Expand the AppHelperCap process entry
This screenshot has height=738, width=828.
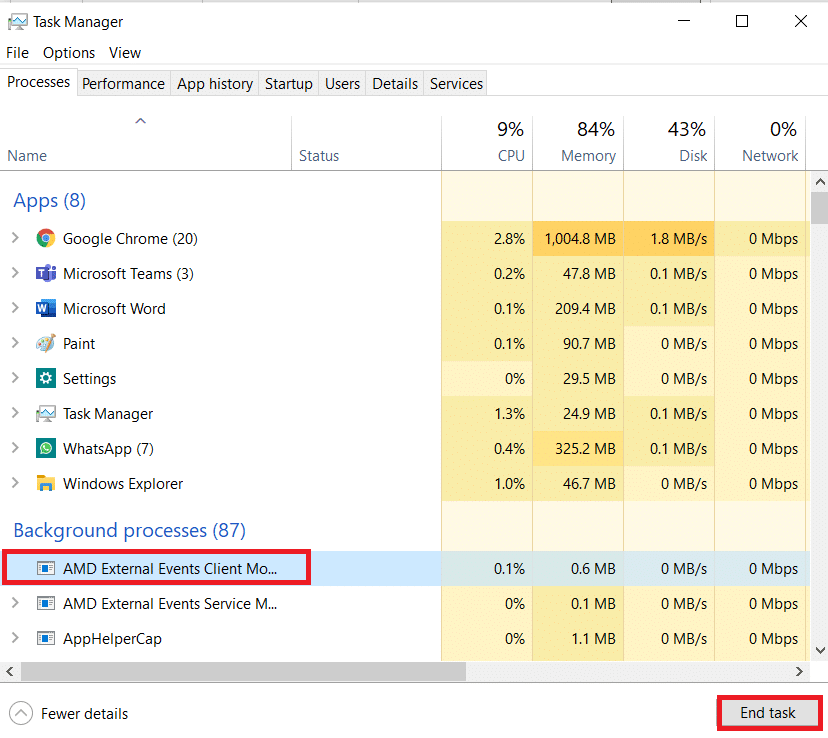coord(15,638)
